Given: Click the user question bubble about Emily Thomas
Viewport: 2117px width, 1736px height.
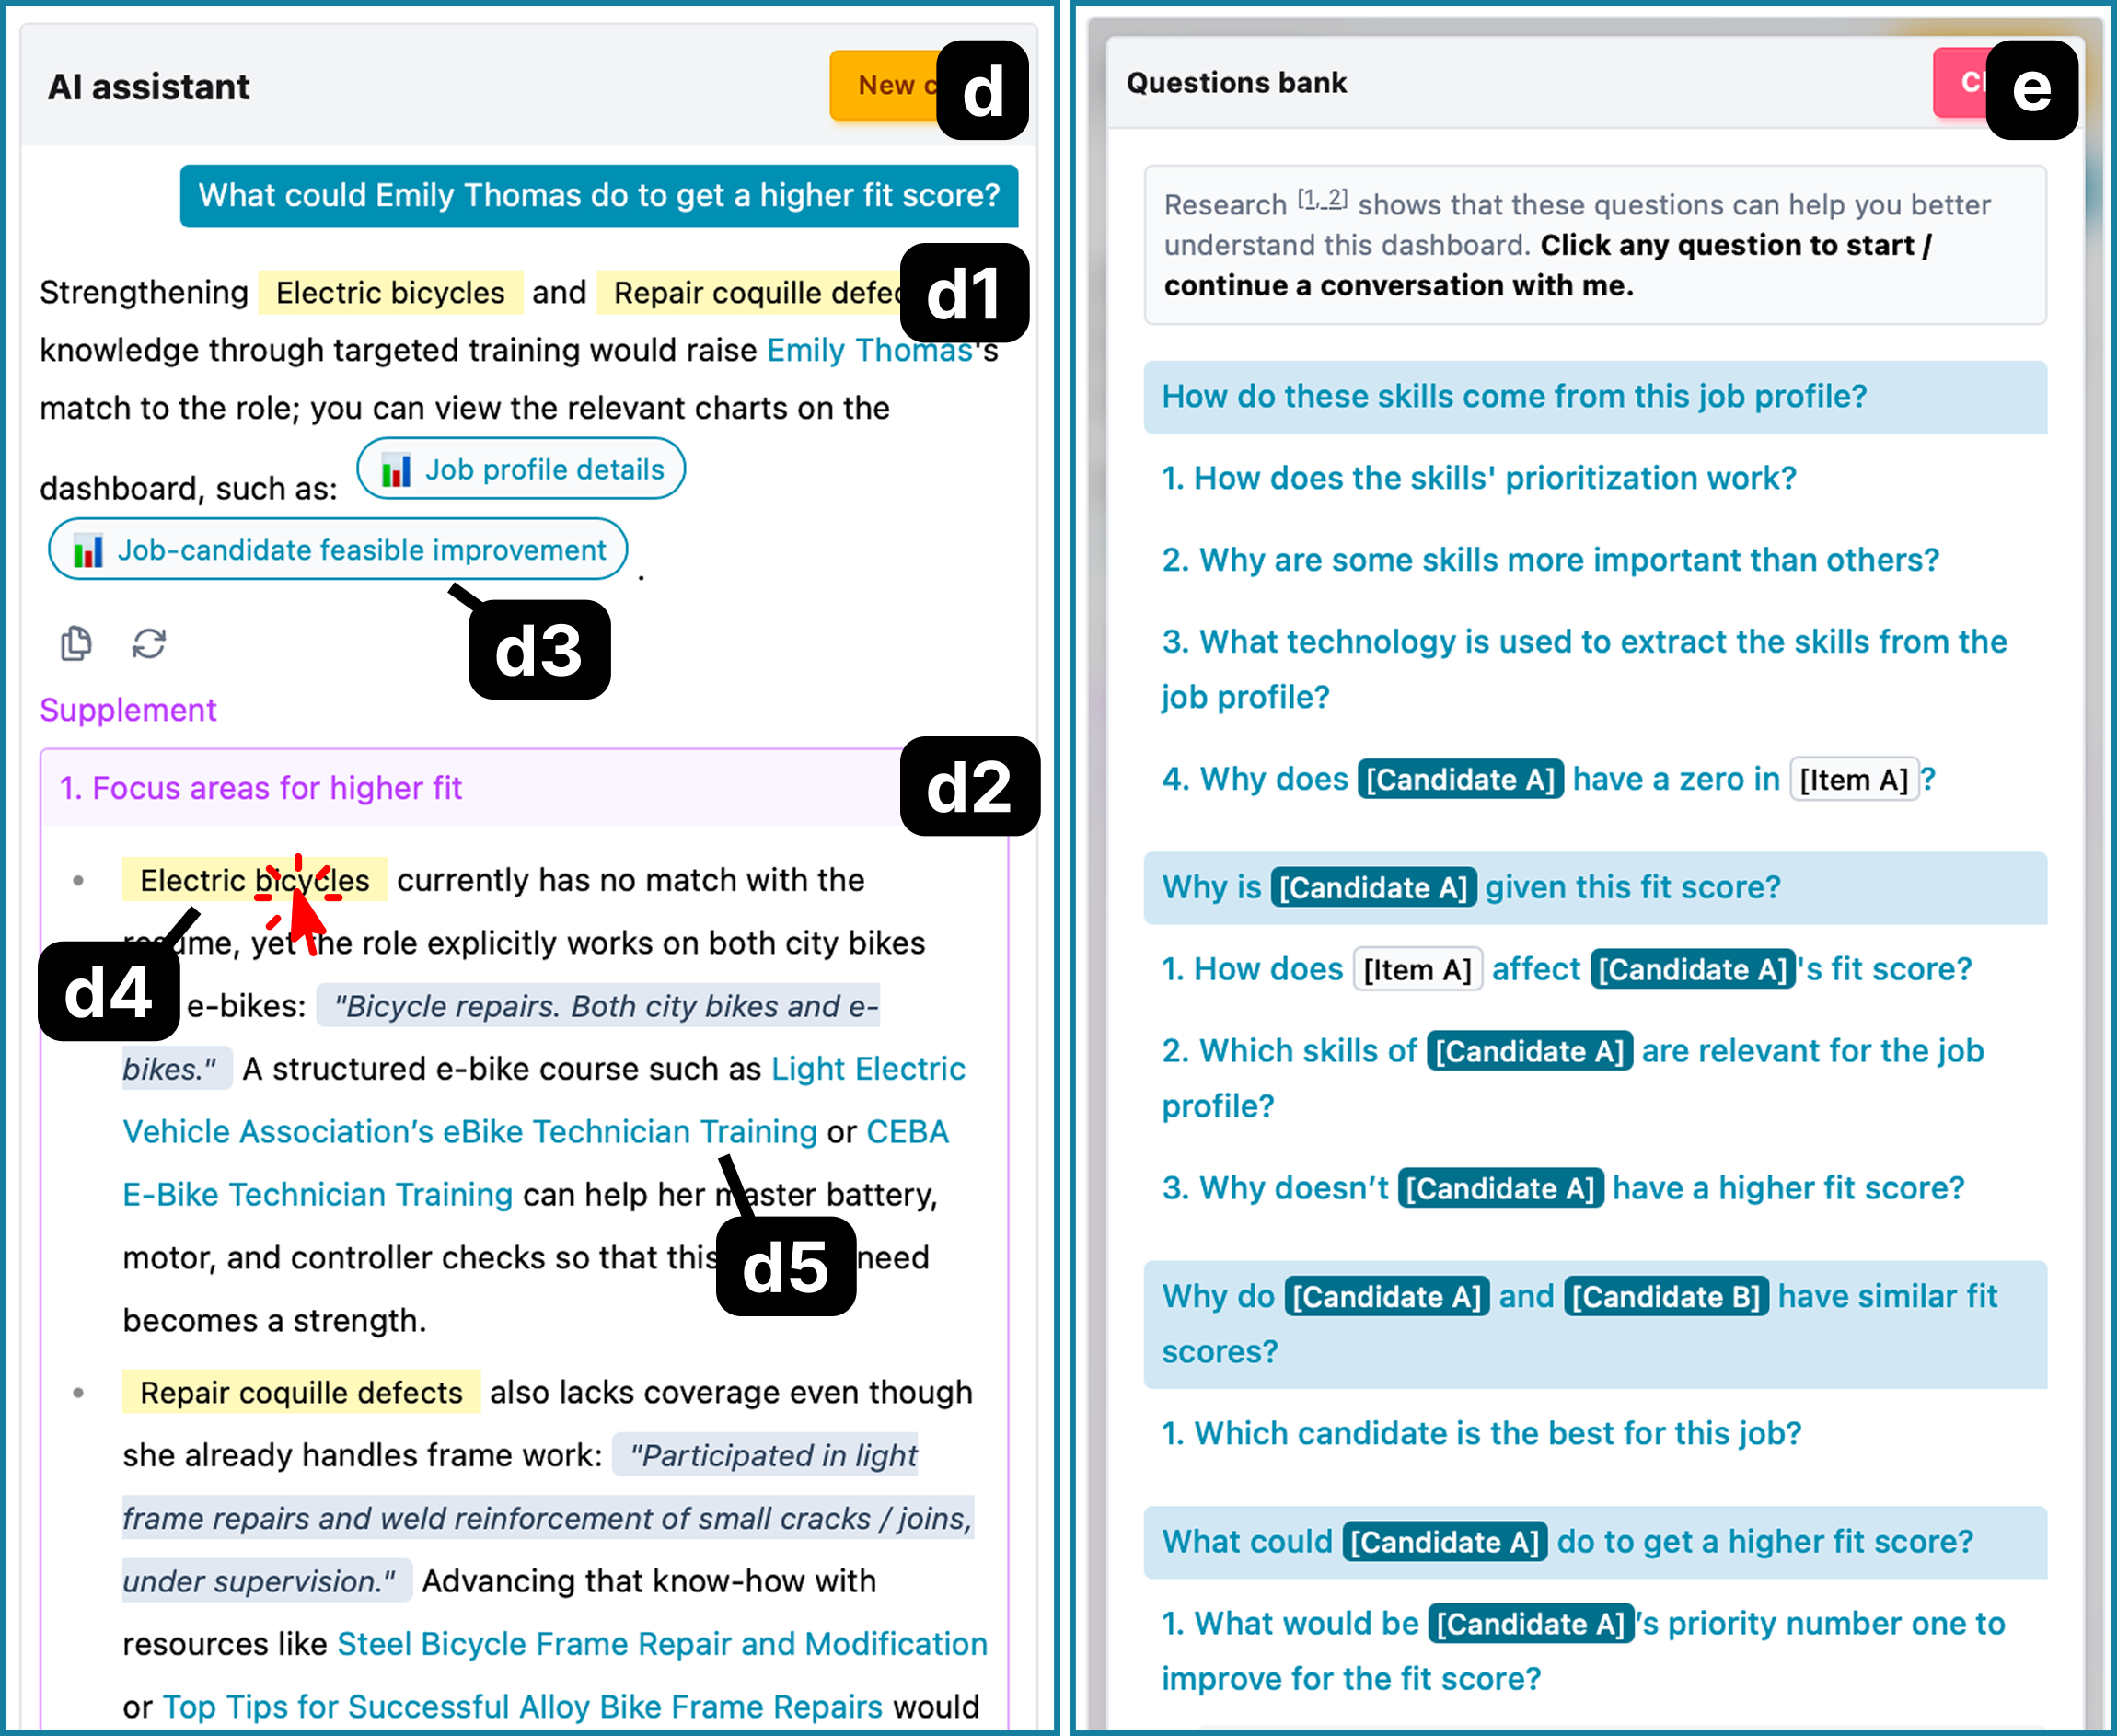Looking at the screenshot, I should 599,196.
